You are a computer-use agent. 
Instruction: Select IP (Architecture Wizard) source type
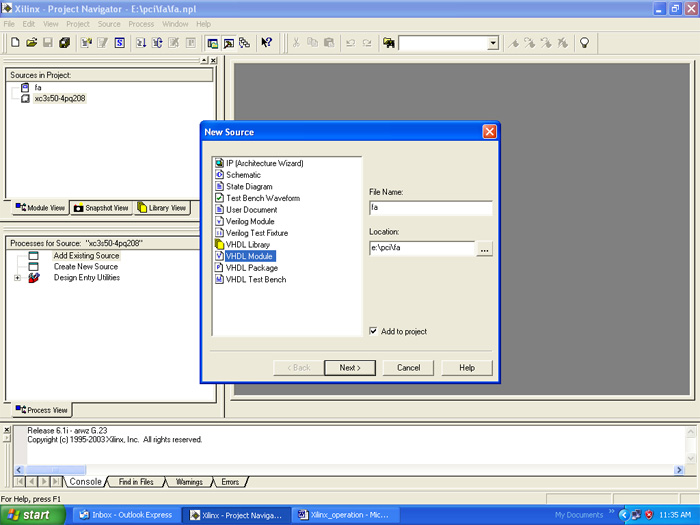pyautogui.click(x=264, y=163)
